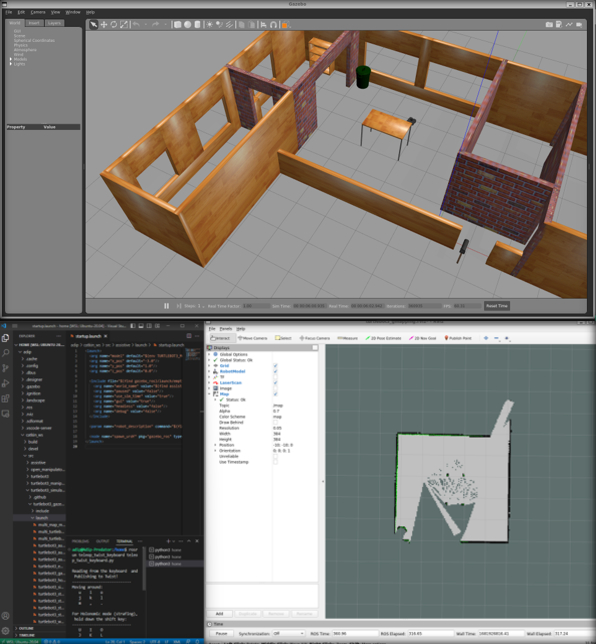
Task: Expand the Global Options tree item
Action: 209,354
